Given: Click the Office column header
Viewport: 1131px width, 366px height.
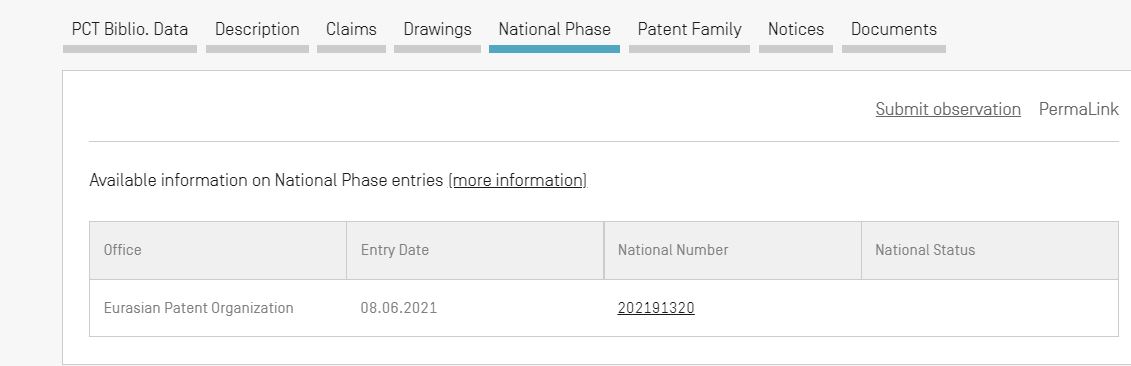Looking at the screenshot, I should click(218, 250).
